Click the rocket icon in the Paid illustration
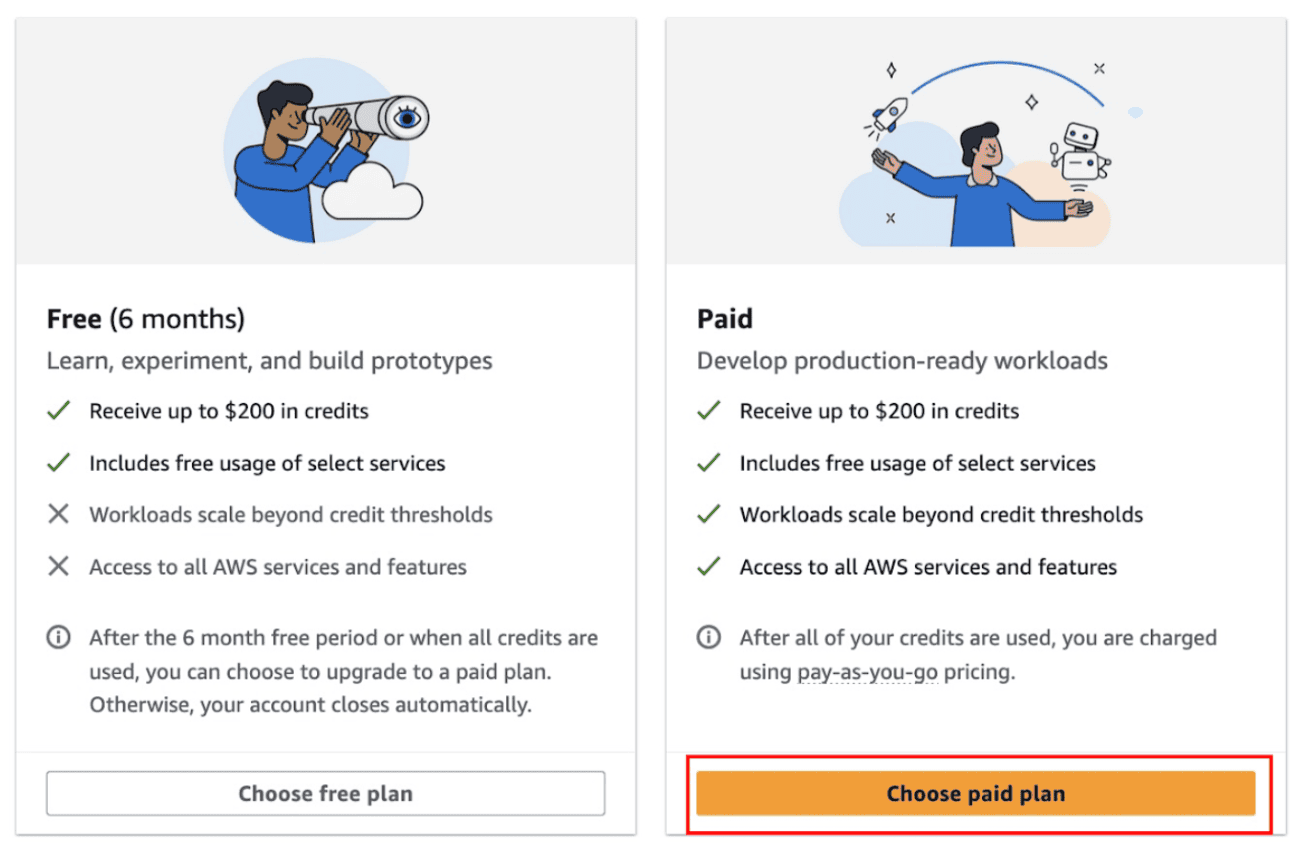 pyautogui.click(x=889, y=113)
